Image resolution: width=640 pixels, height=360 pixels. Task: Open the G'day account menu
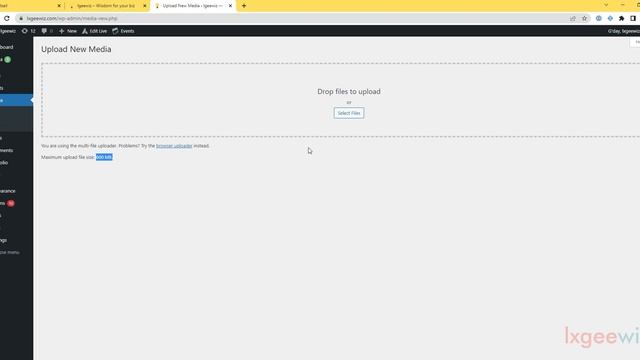click(x=623, y=31)
